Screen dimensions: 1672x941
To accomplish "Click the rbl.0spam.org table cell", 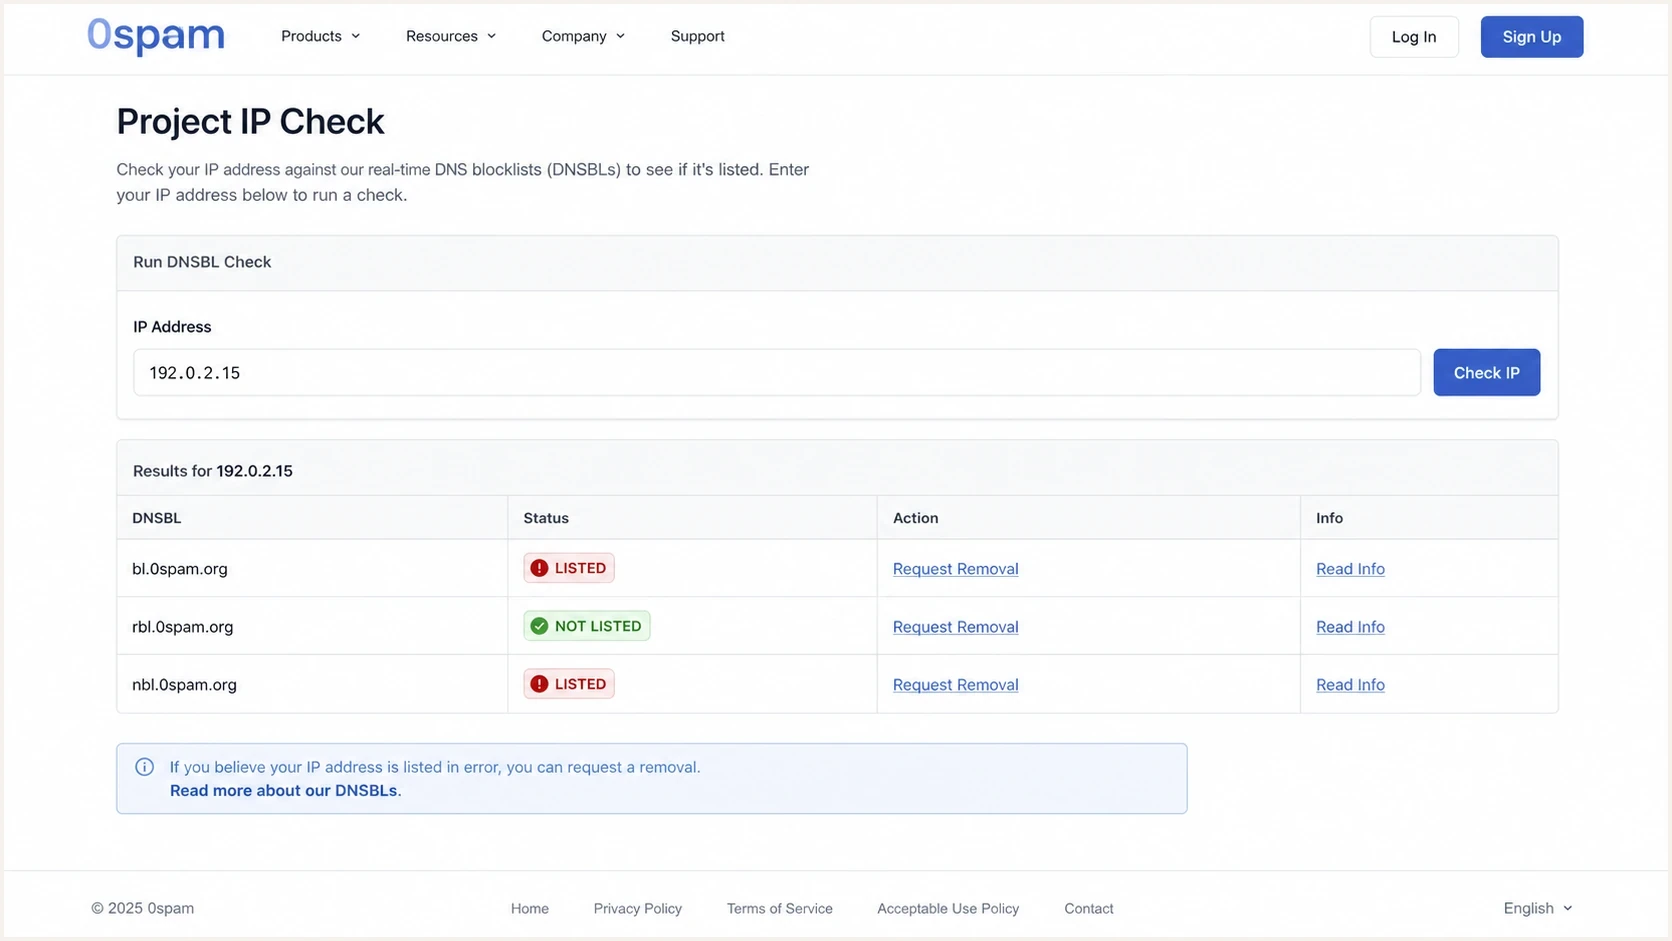I will coord(312,626).
